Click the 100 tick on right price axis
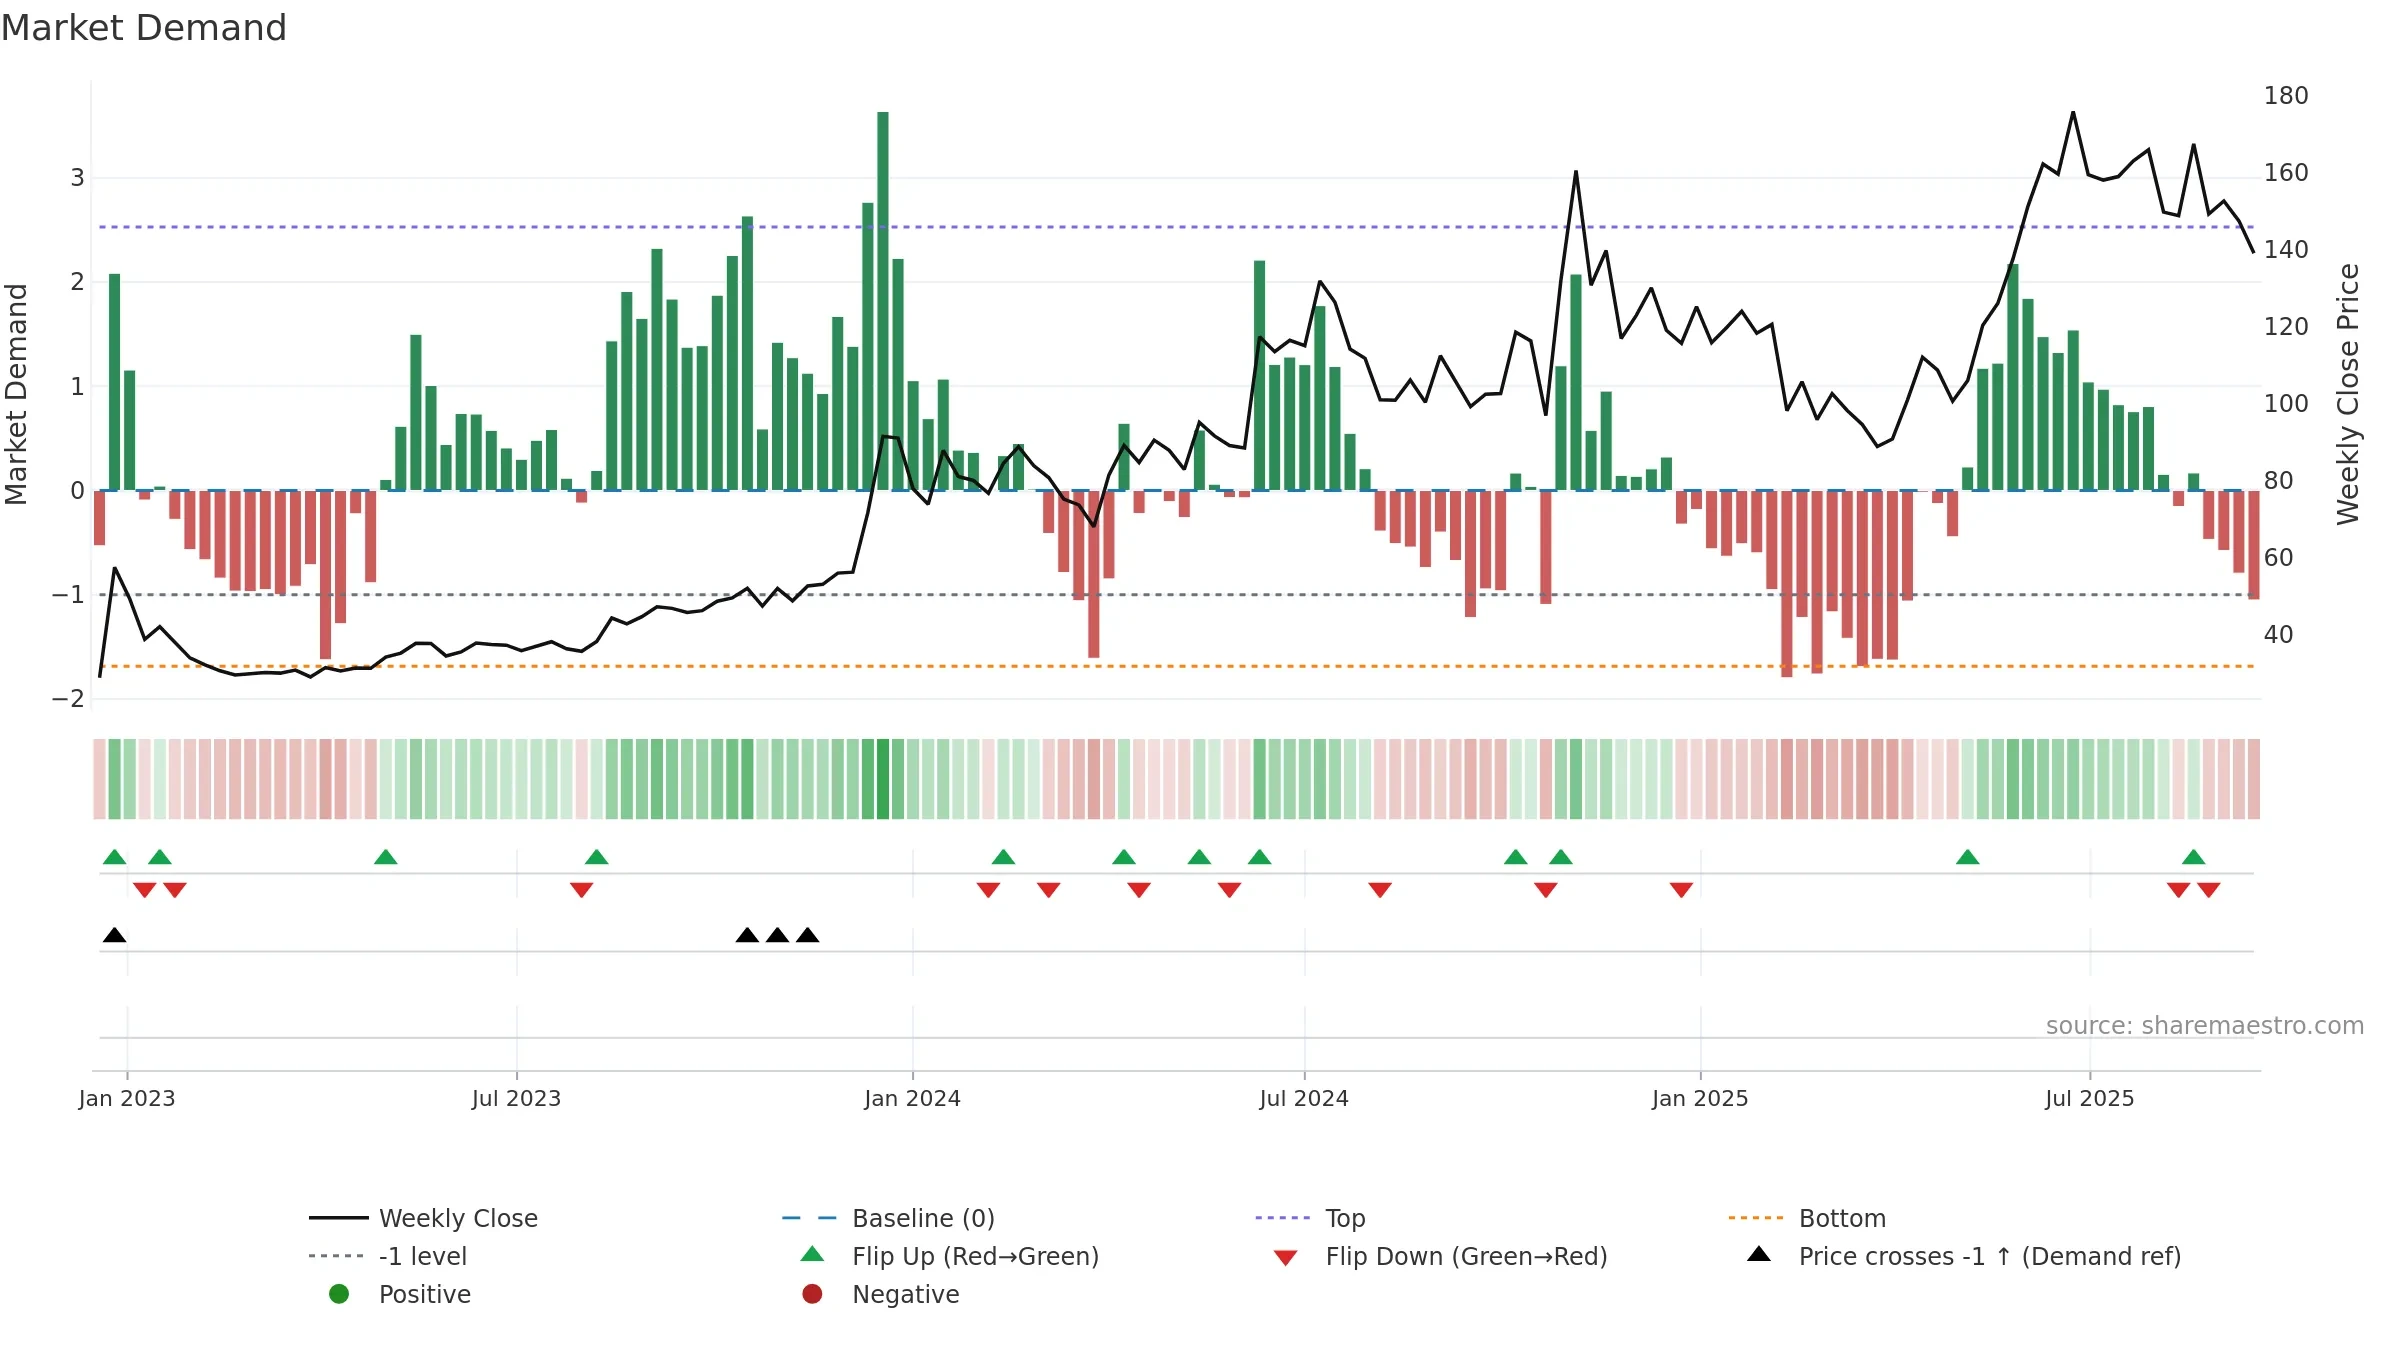The width and height of the screenshot is (2400, 1350). coord(2286,404)
